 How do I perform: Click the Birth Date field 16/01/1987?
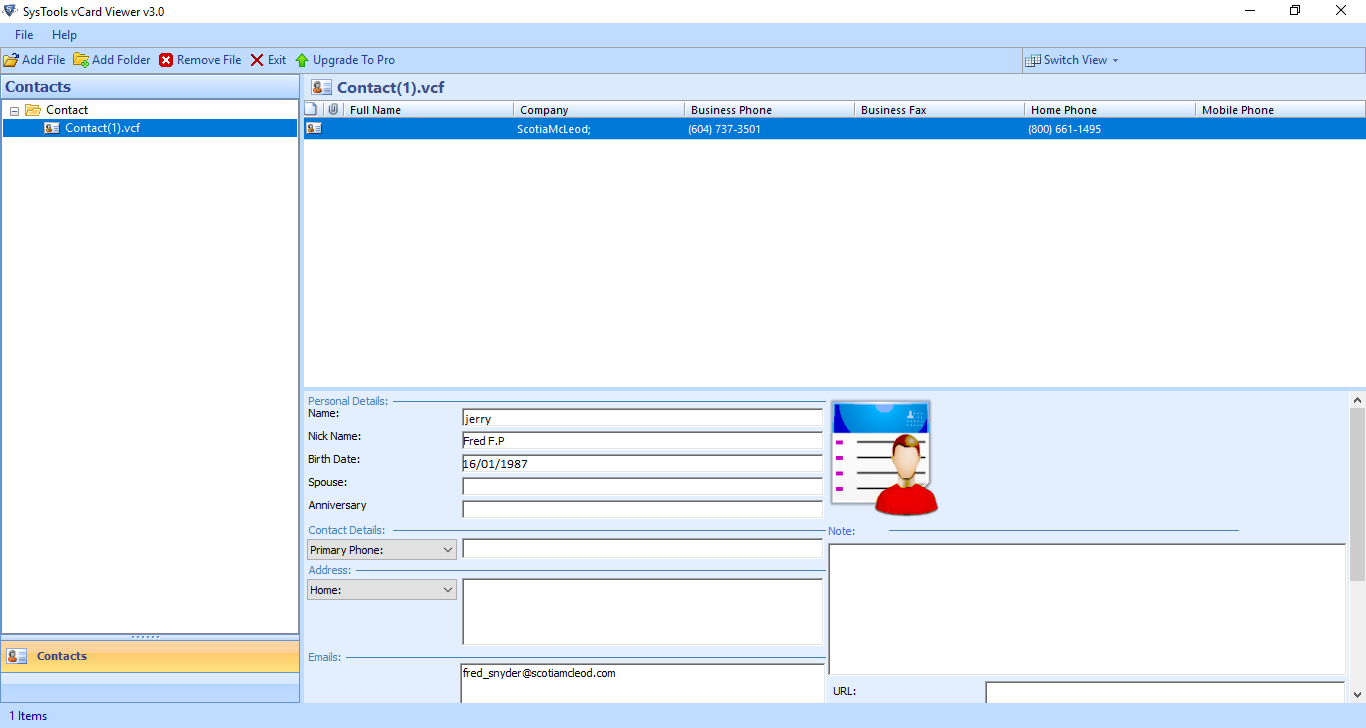point(642,464)
